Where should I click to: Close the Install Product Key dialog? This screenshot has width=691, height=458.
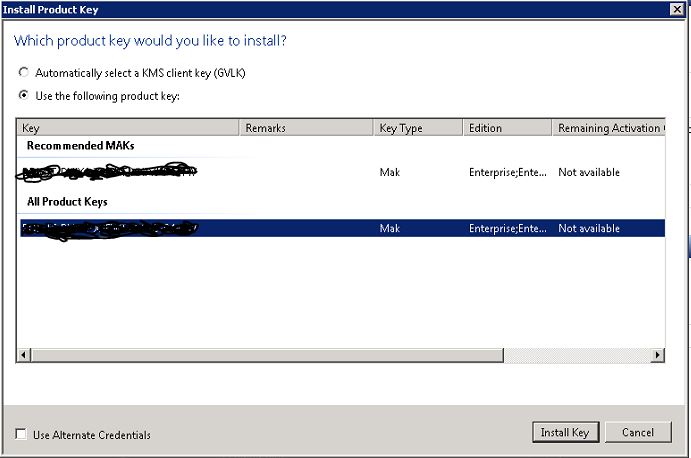[676, 8]
